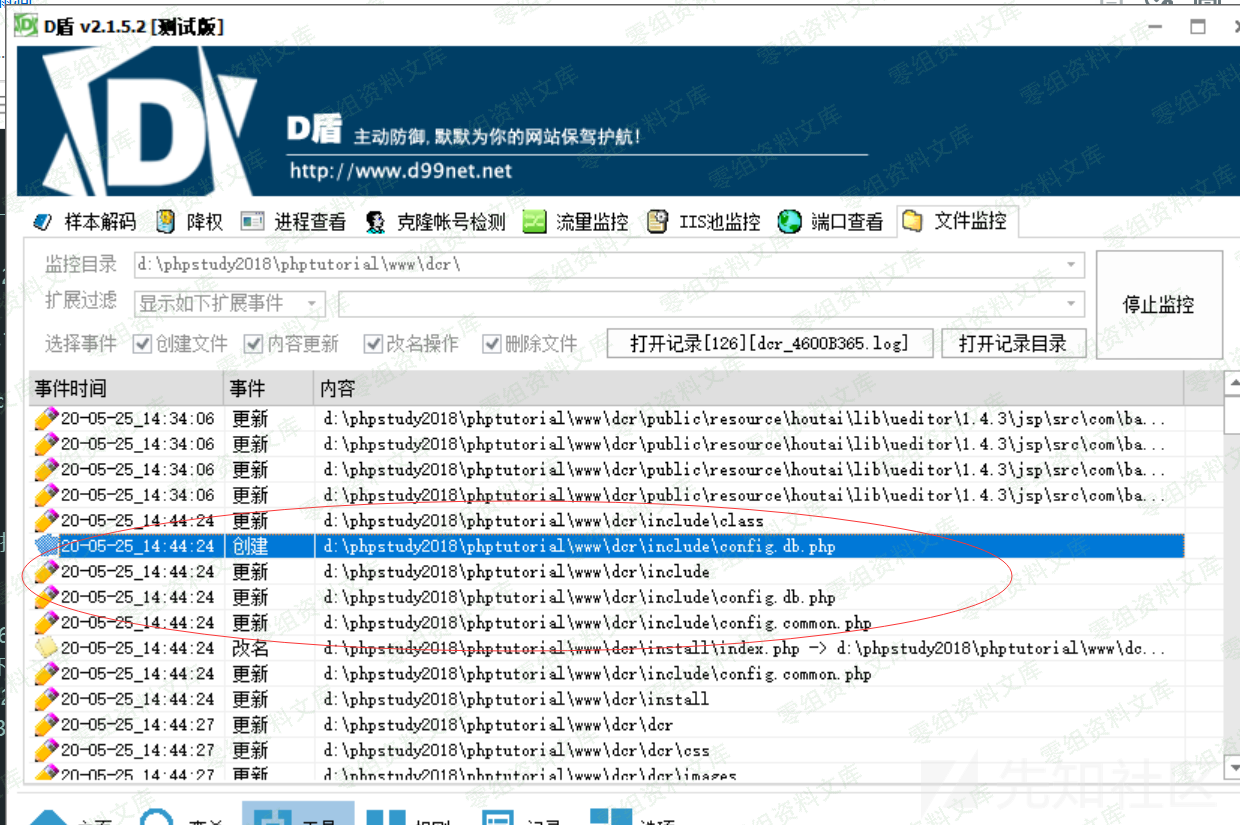Select the 改名 install\index.php event row

600,648
